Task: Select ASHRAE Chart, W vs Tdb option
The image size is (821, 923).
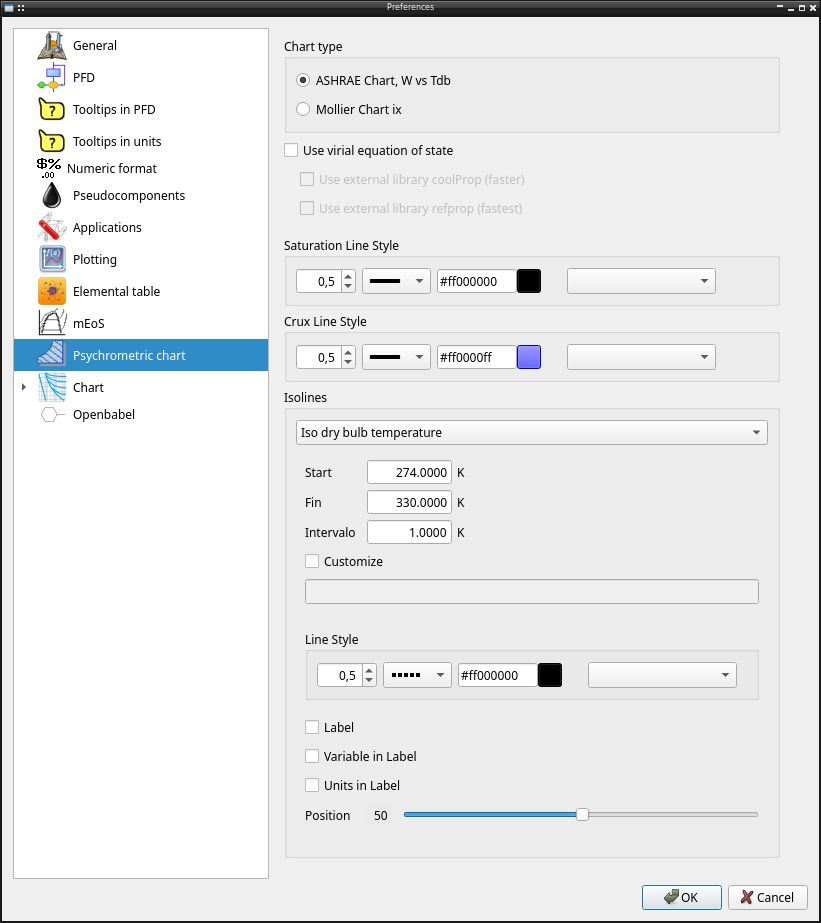Action: click(374, 81)
